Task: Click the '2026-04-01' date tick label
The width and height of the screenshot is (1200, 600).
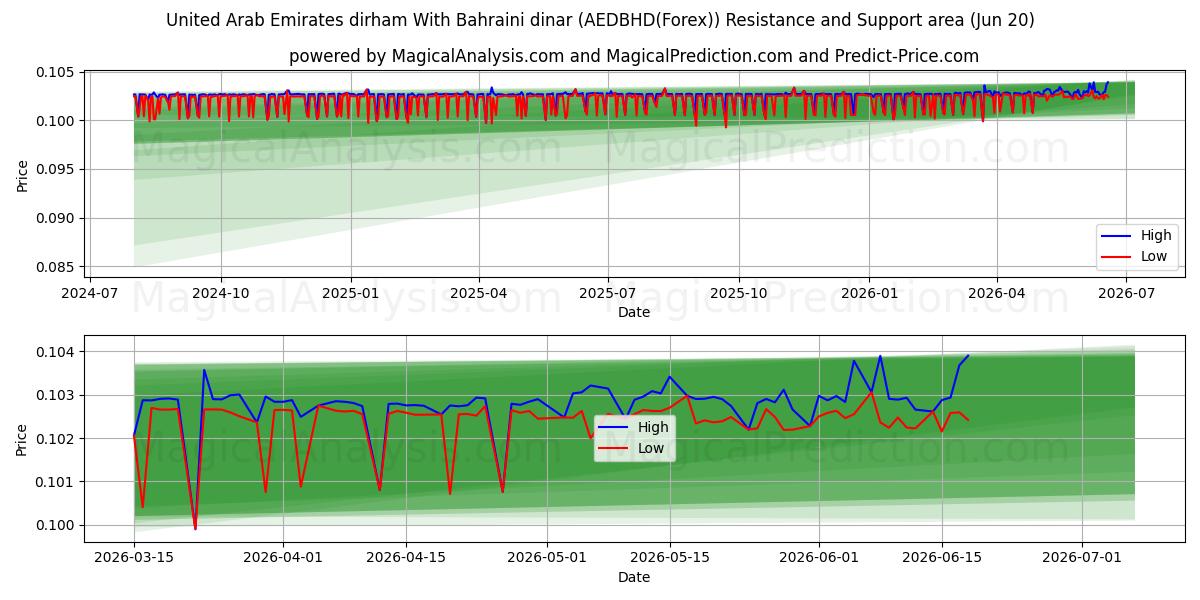Action: pyautogui.click(x=283, y=559)
